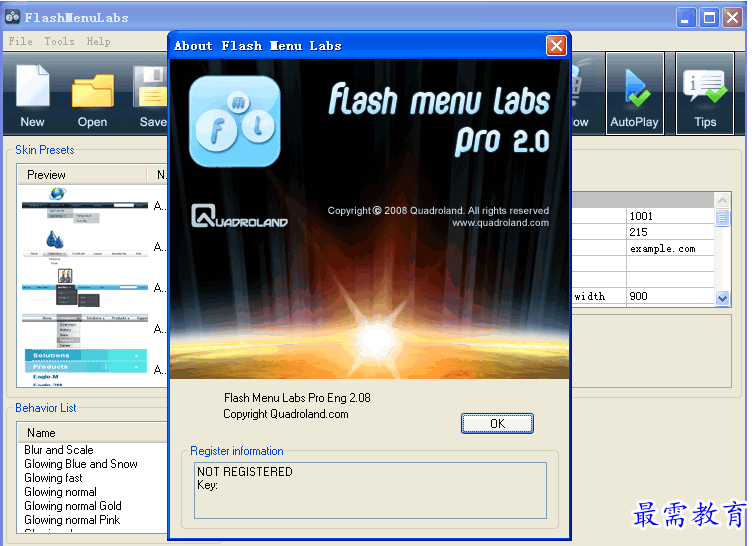The image size is (755, 546).
Task: Click the properties list scroll up arrow
Action: [x=722, y=200]
